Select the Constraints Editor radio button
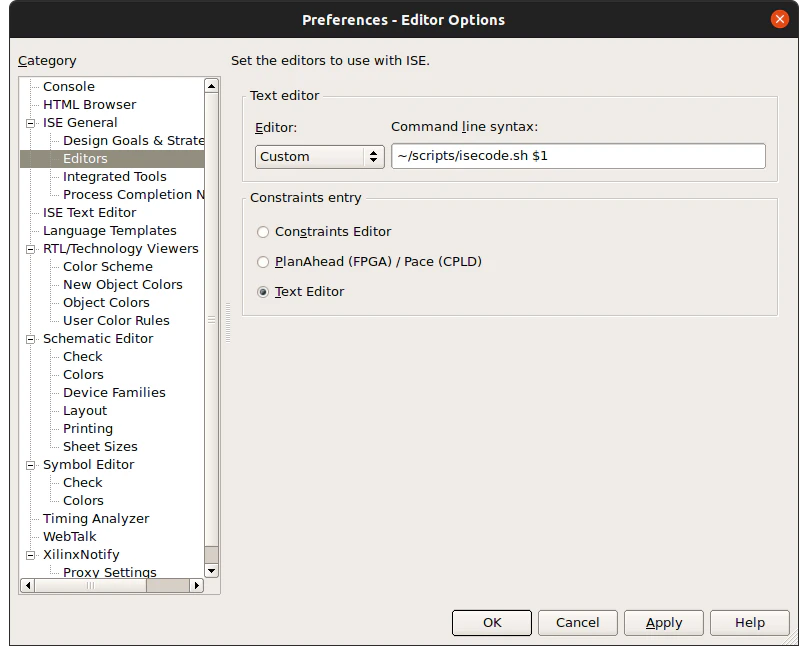Screen dimensions: 808x655 point(263,232)
